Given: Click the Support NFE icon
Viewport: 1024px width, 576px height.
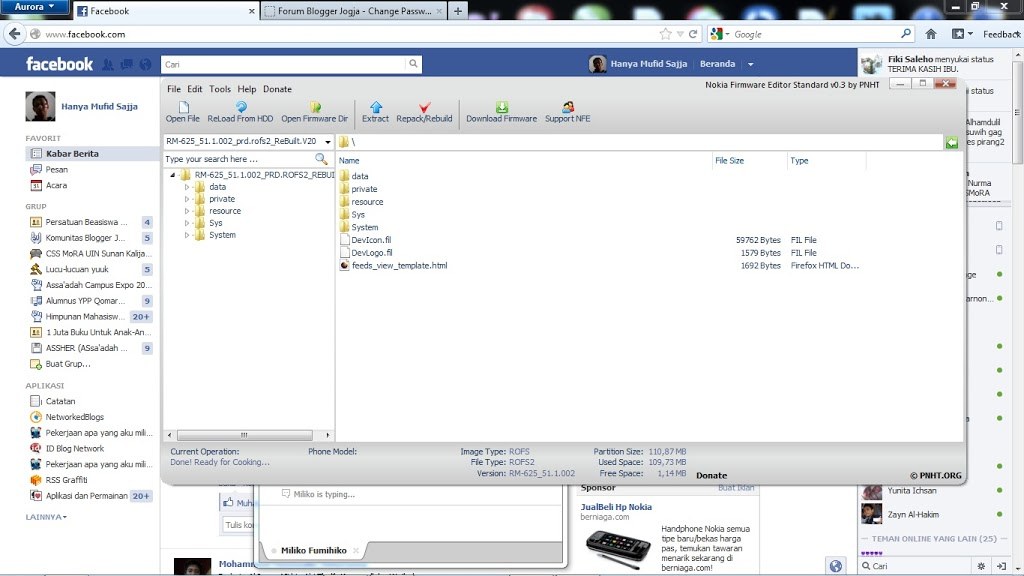Looking at the screenshot, I should tap(568, 107).
